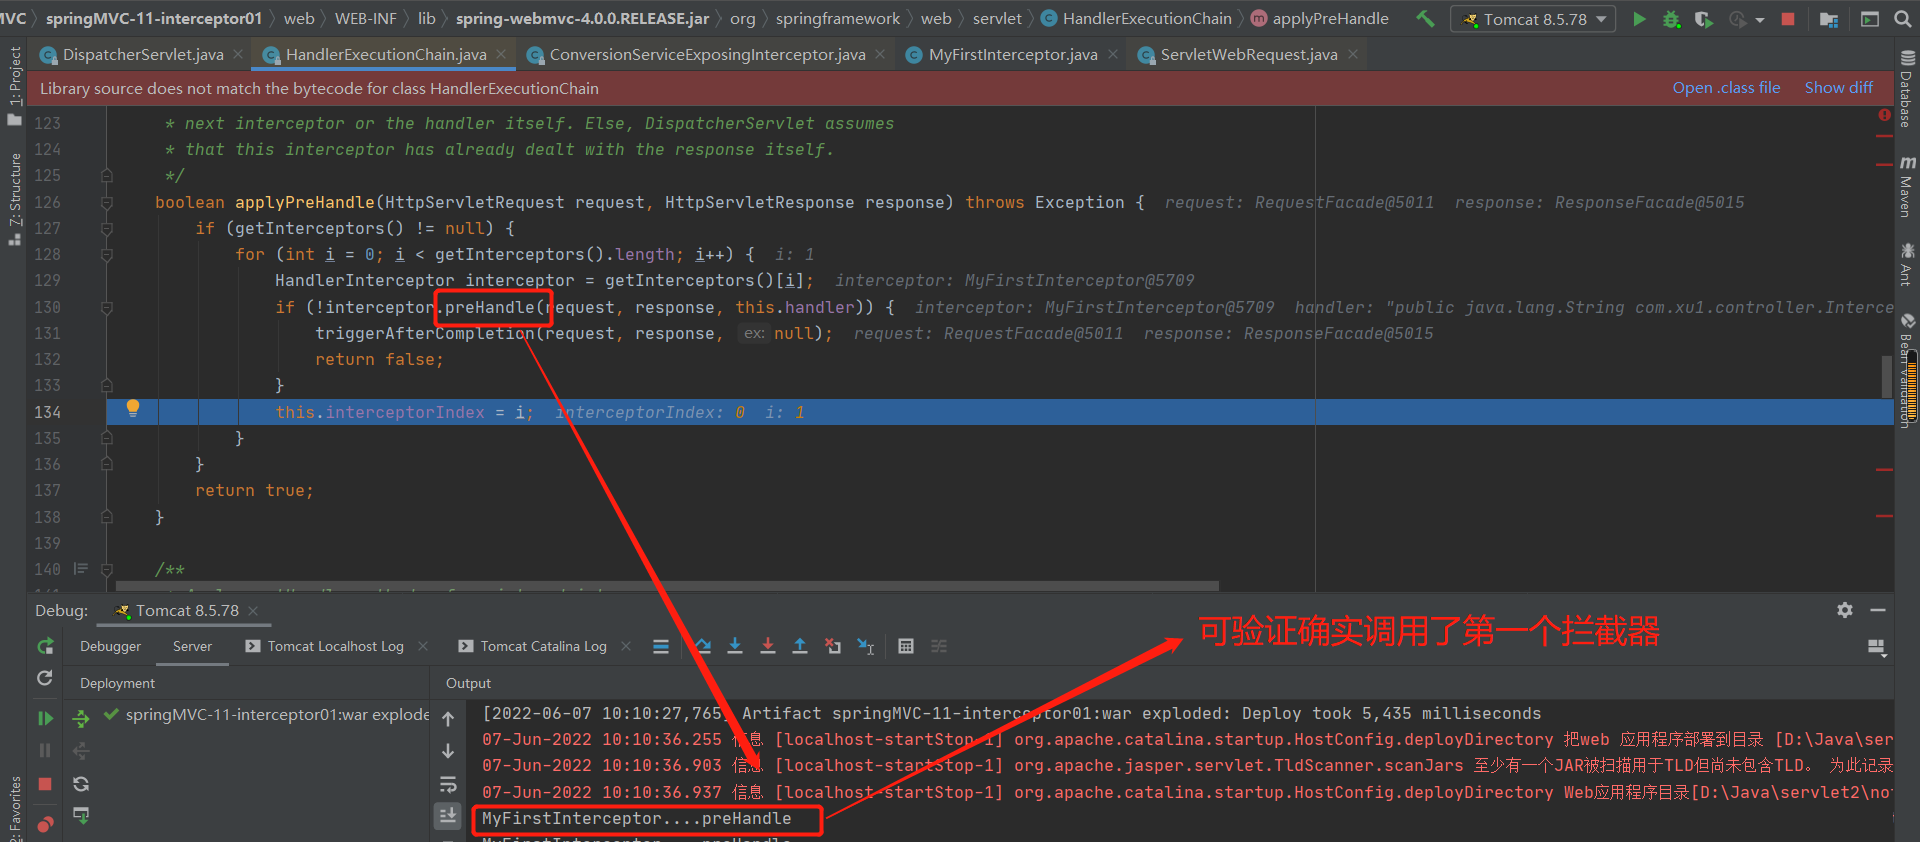This screenshot has height=842, width=1920.
Task: Deploy all artifacts in the Deployment pane
Action: (x=81, y=718)
